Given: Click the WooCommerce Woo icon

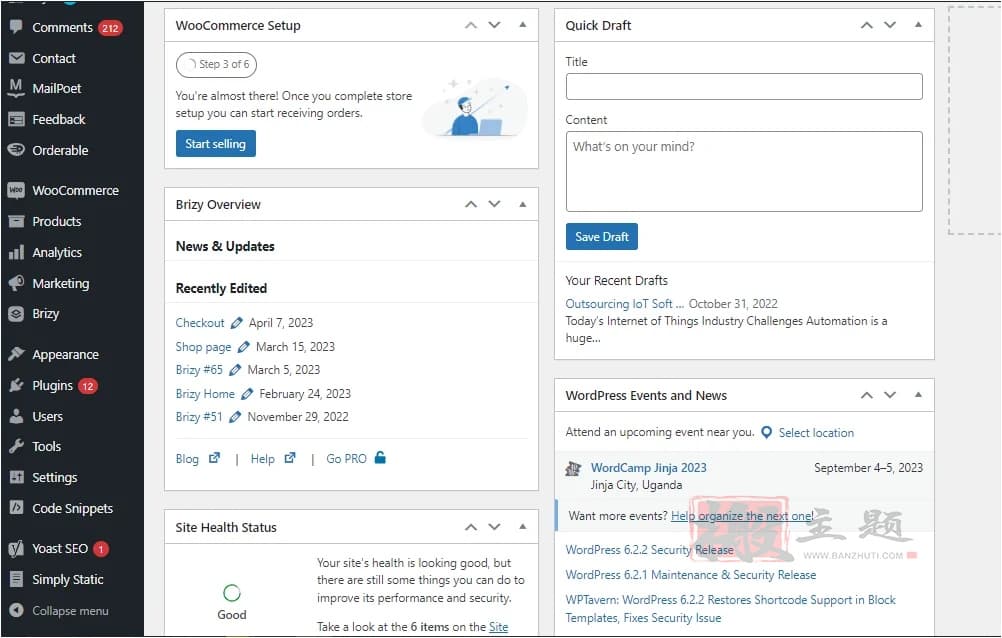Looking at the screenshot, I should (x=16, y=191).
